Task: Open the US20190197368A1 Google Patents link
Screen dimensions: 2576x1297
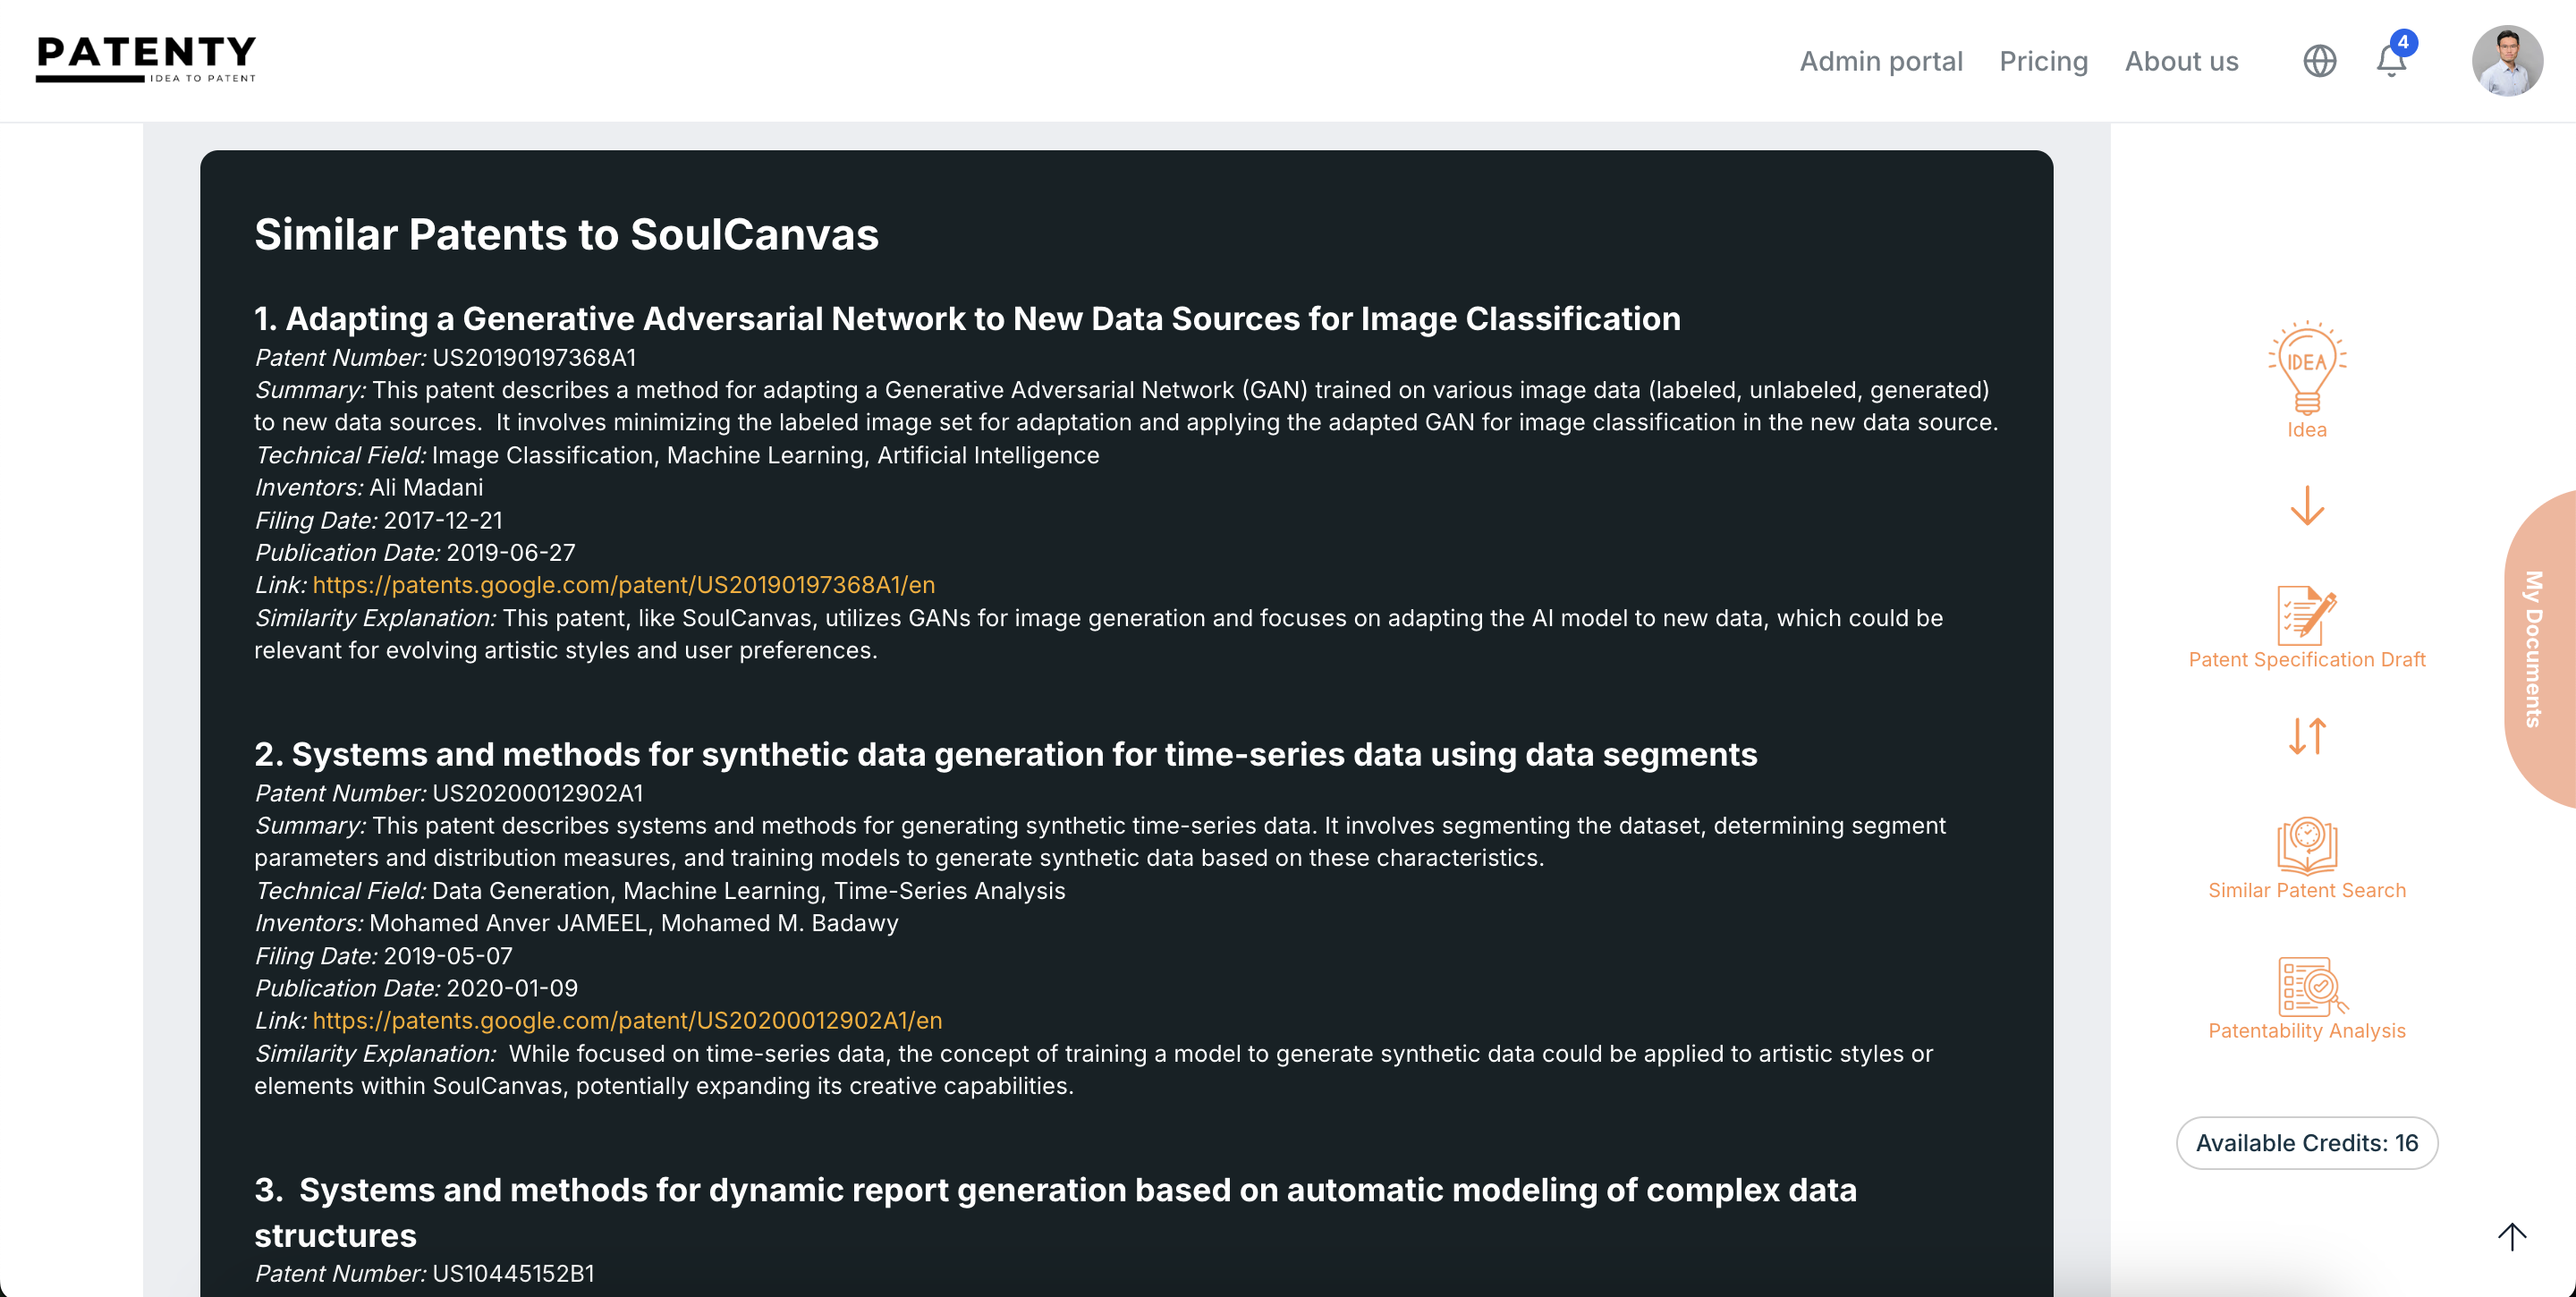Action: [623, 585]
